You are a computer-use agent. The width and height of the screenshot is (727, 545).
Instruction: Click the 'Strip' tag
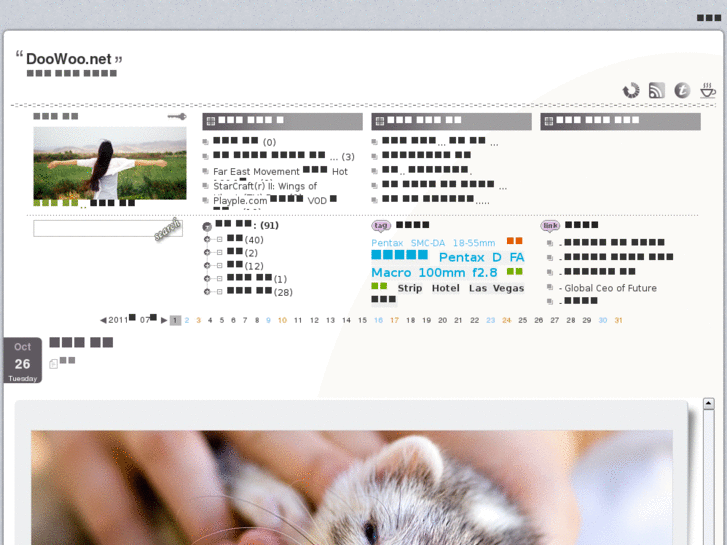click(x=410, y=288)
